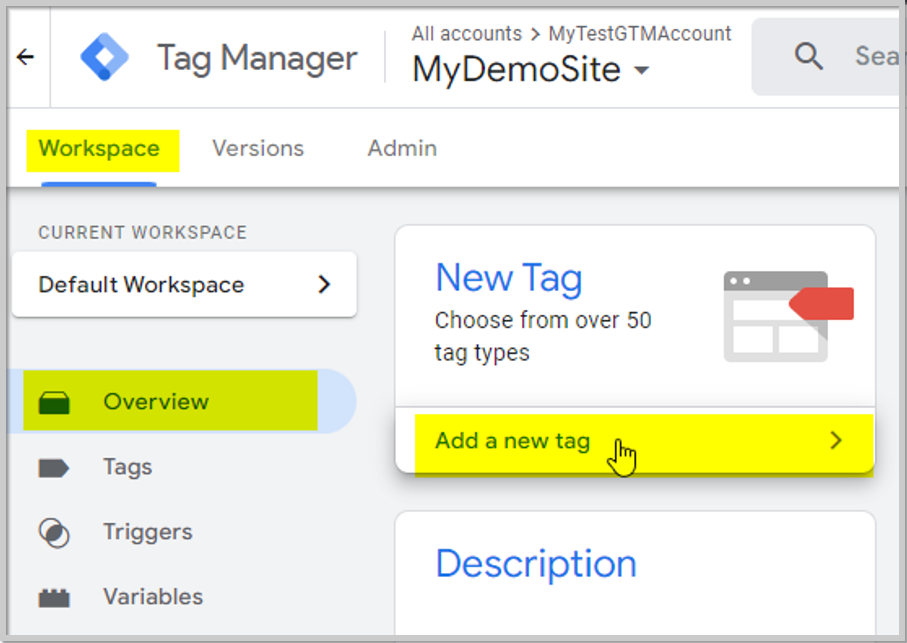This screenshot has height=643, width=907.
Task: Click the 'Choose from over 50 tag types' text
Action: (x=543, y=336)
